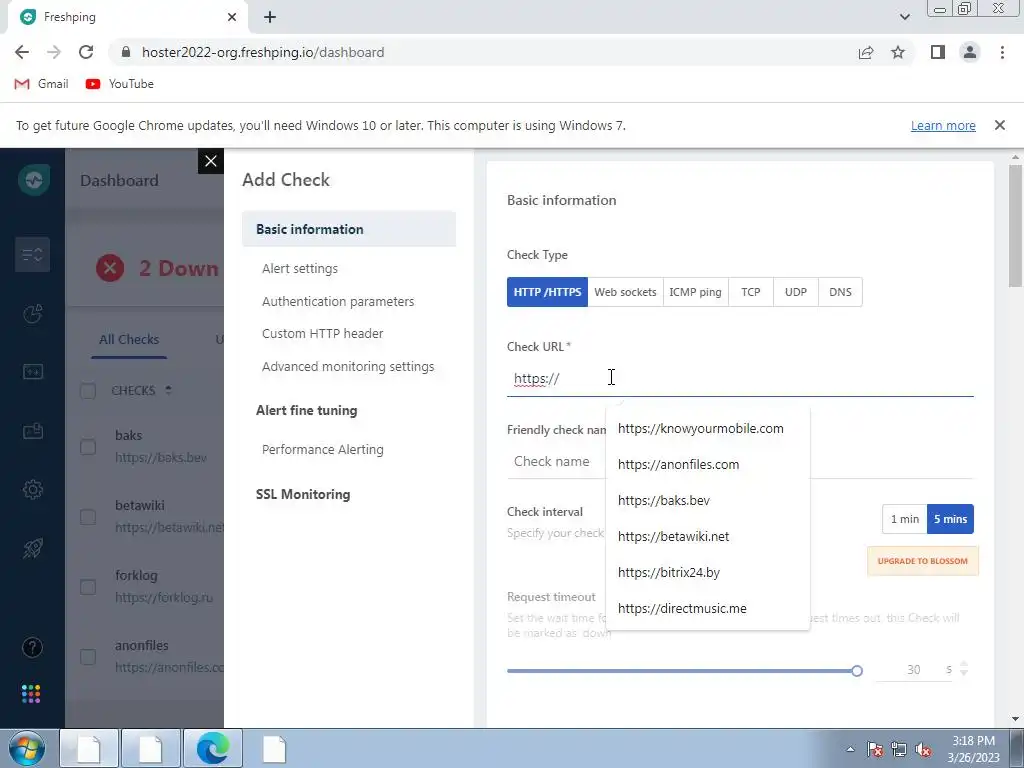Open Microsoft Edge from the taskbar
The image size is (1024, 768).
213,748
